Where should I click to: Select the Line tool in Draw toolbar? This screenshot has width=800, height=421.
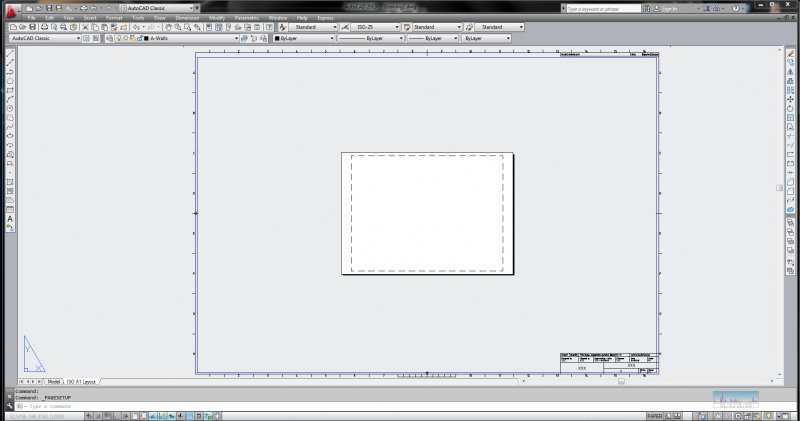(x=10, y=53)
